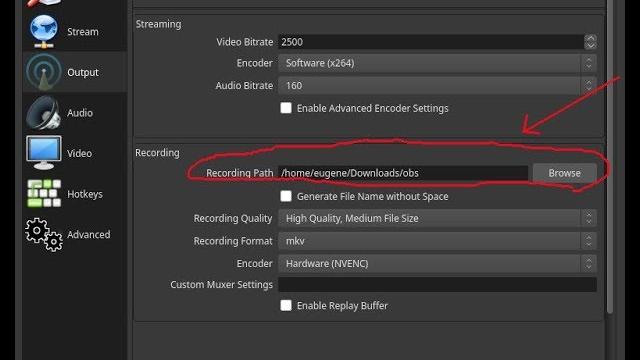Open the Recording Format mkv dropdown
This screenshot has width=640, height=360.
pyautogui.click(x=437, y=241)
